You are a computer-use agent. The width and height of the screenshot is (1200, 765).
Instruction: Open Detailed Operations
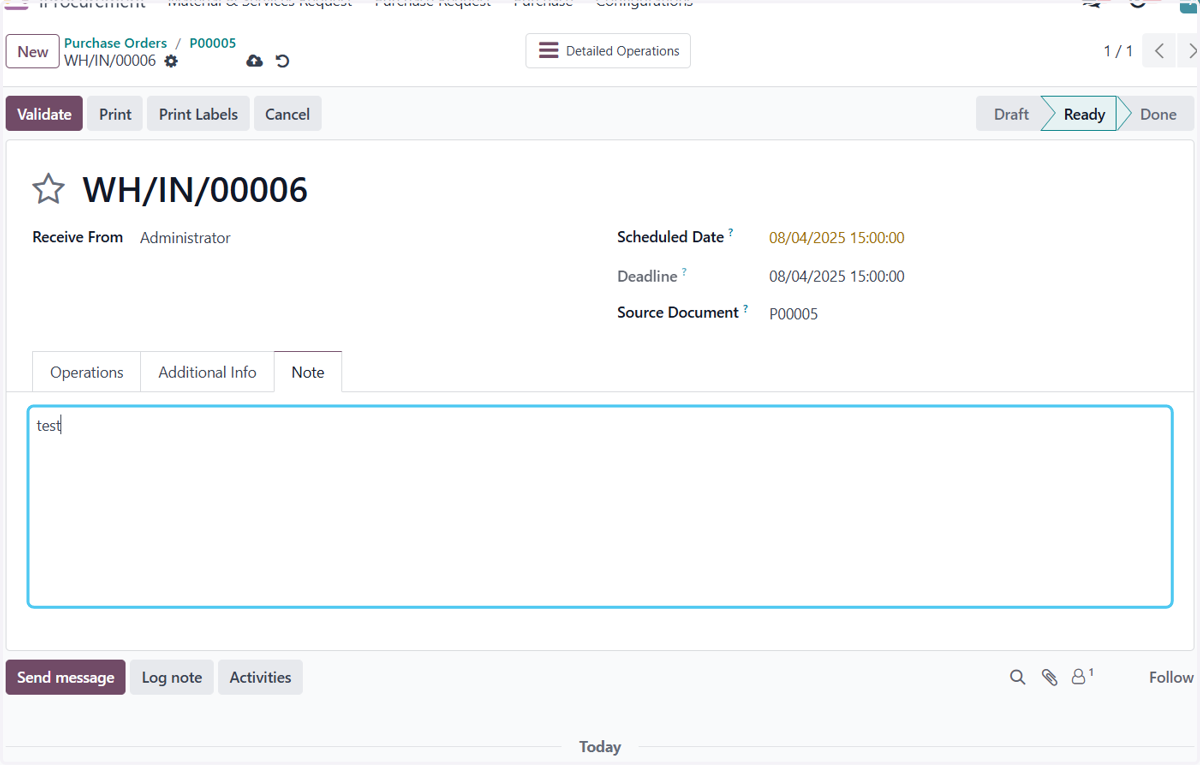[608, 51]
